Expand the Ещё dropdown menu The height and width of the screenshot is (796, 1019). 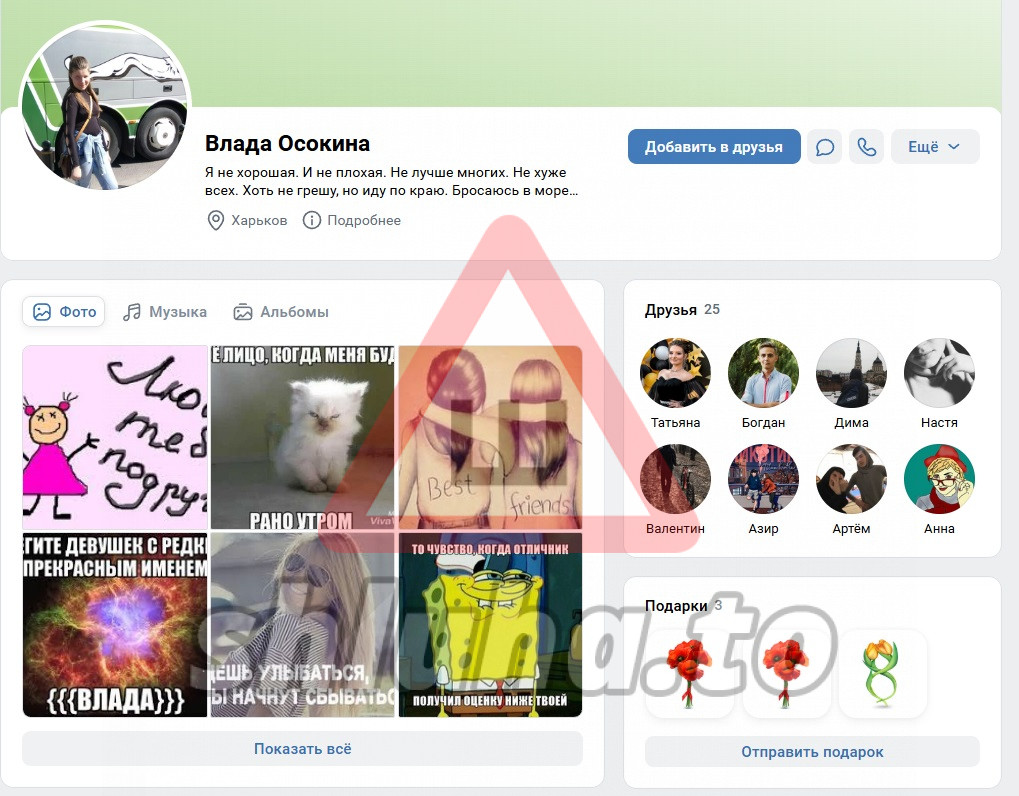point(934,147)
